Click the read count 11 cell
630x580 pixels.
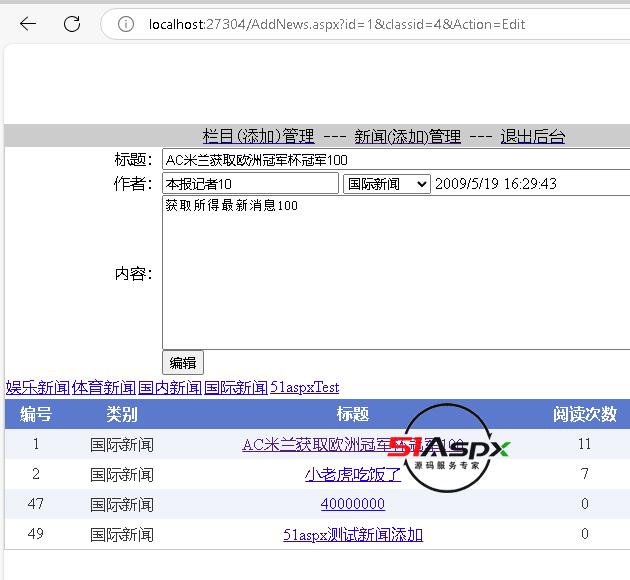(x=585, y=444)
